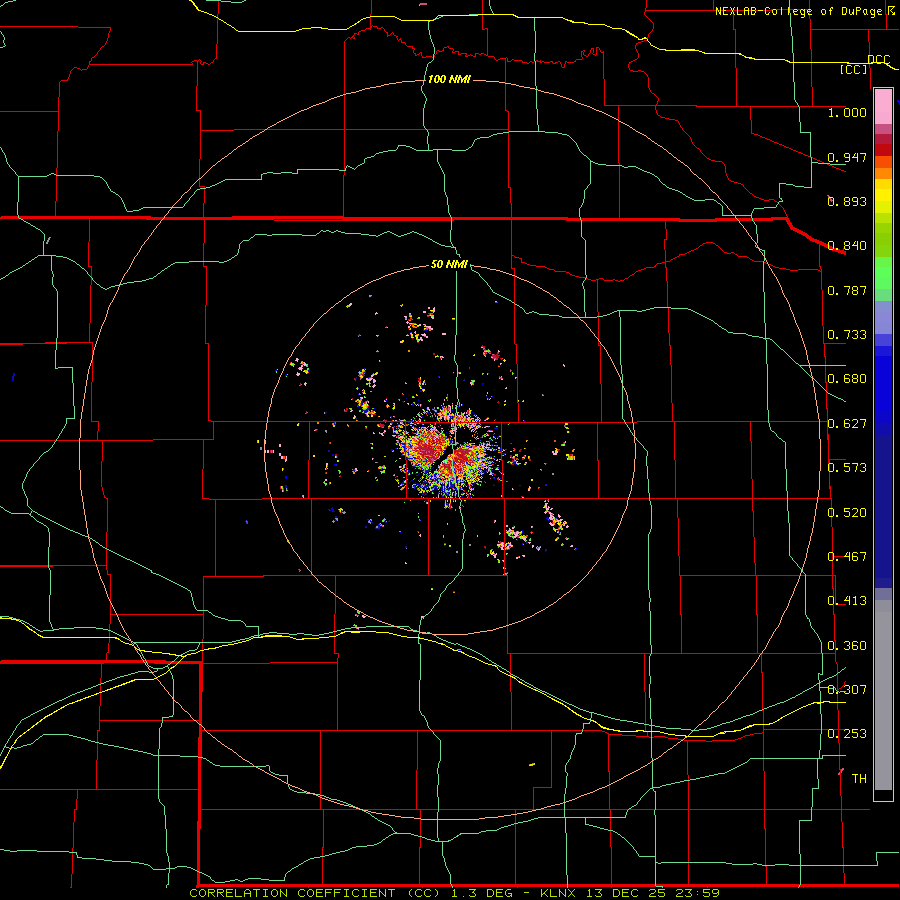Select the 0.787 scale value
The width and height of the screenshot is (900, 900).
pyautogui.click(x=847, y=290)
